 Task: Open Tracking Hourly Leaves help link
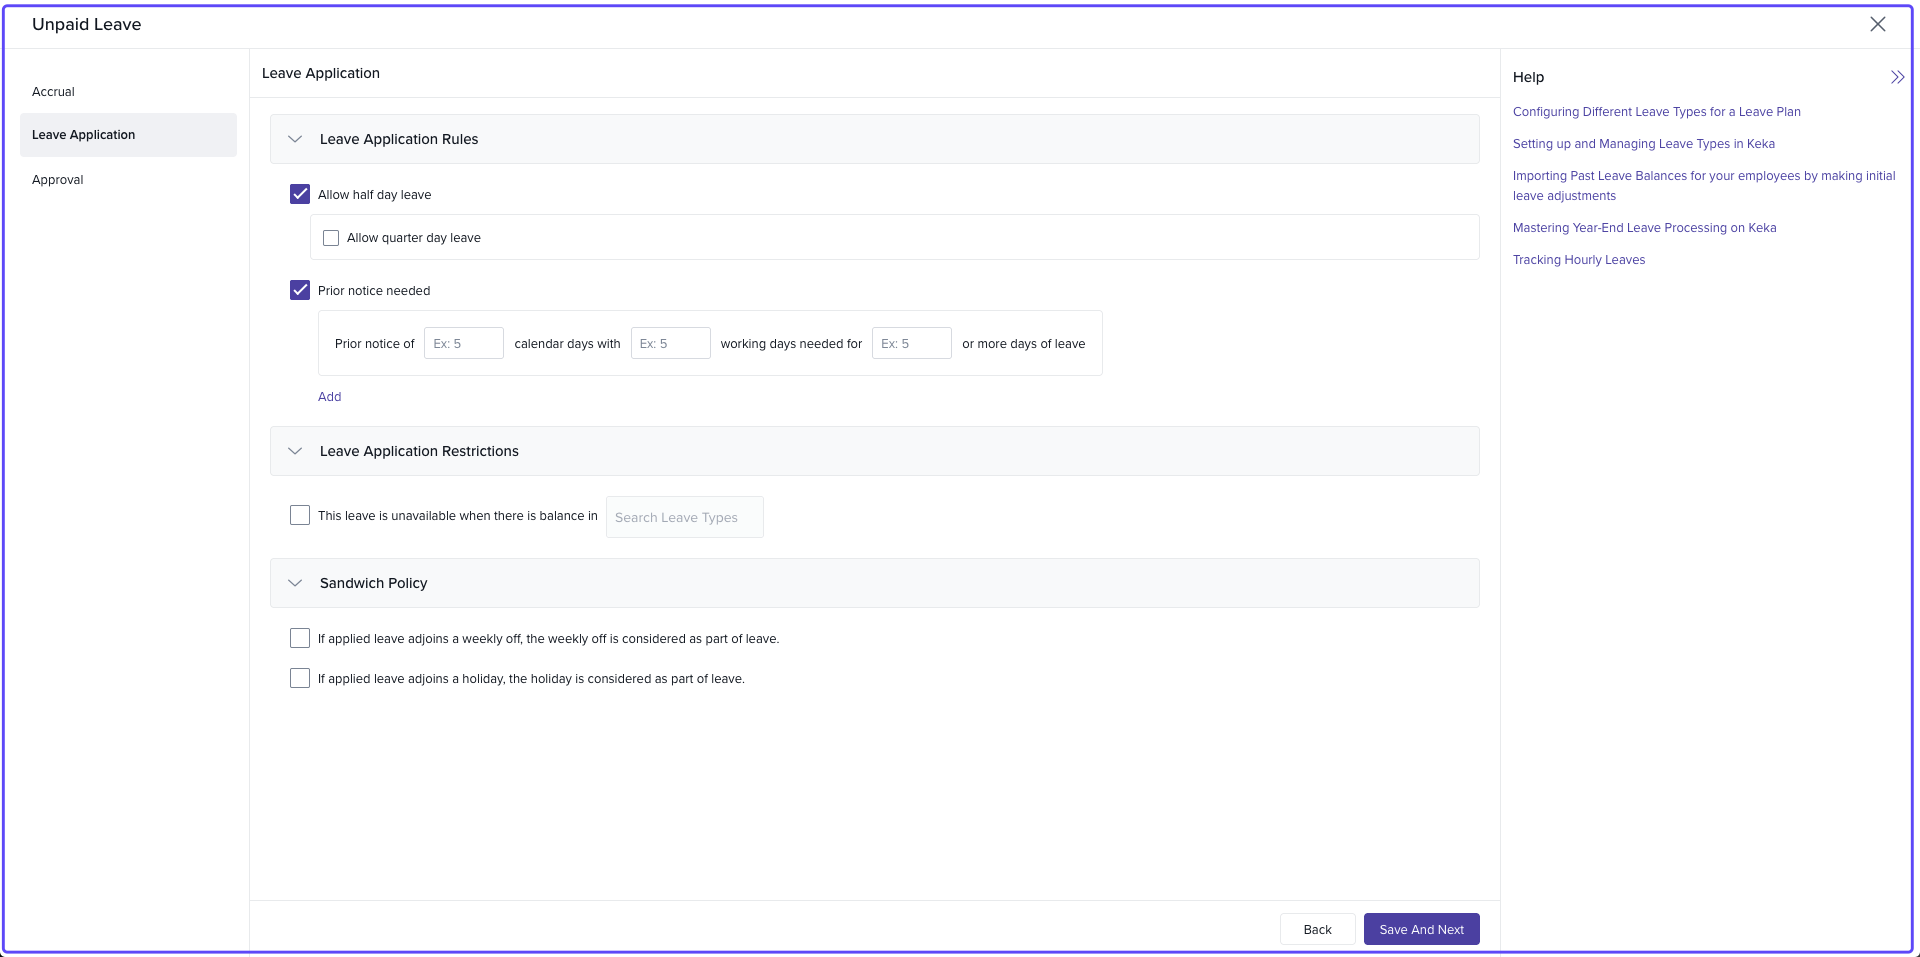tap(1578, 260)
